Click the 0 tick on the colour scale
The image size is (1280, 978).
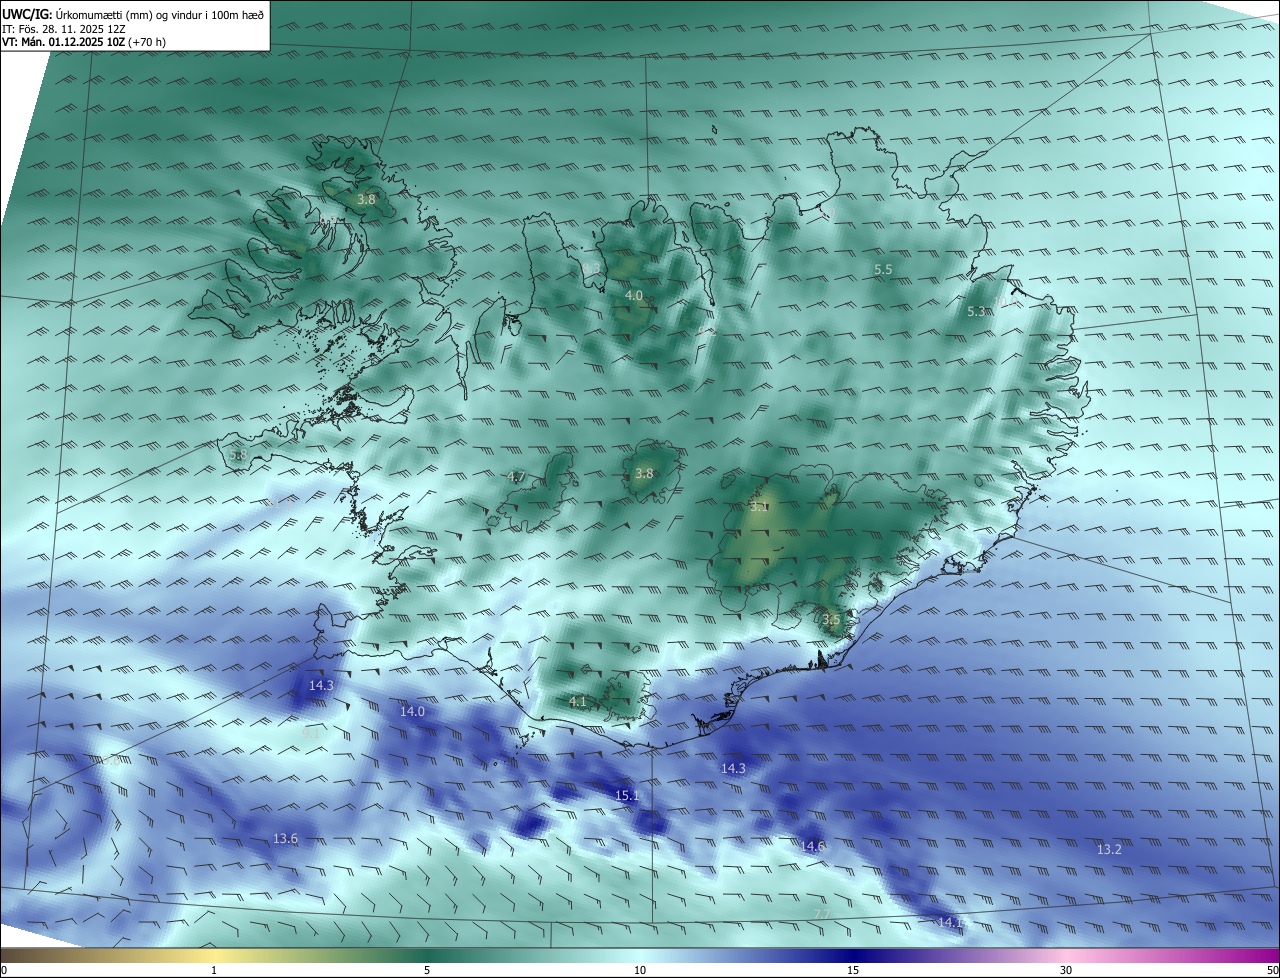pyautogui.click(x=4, y=970)
